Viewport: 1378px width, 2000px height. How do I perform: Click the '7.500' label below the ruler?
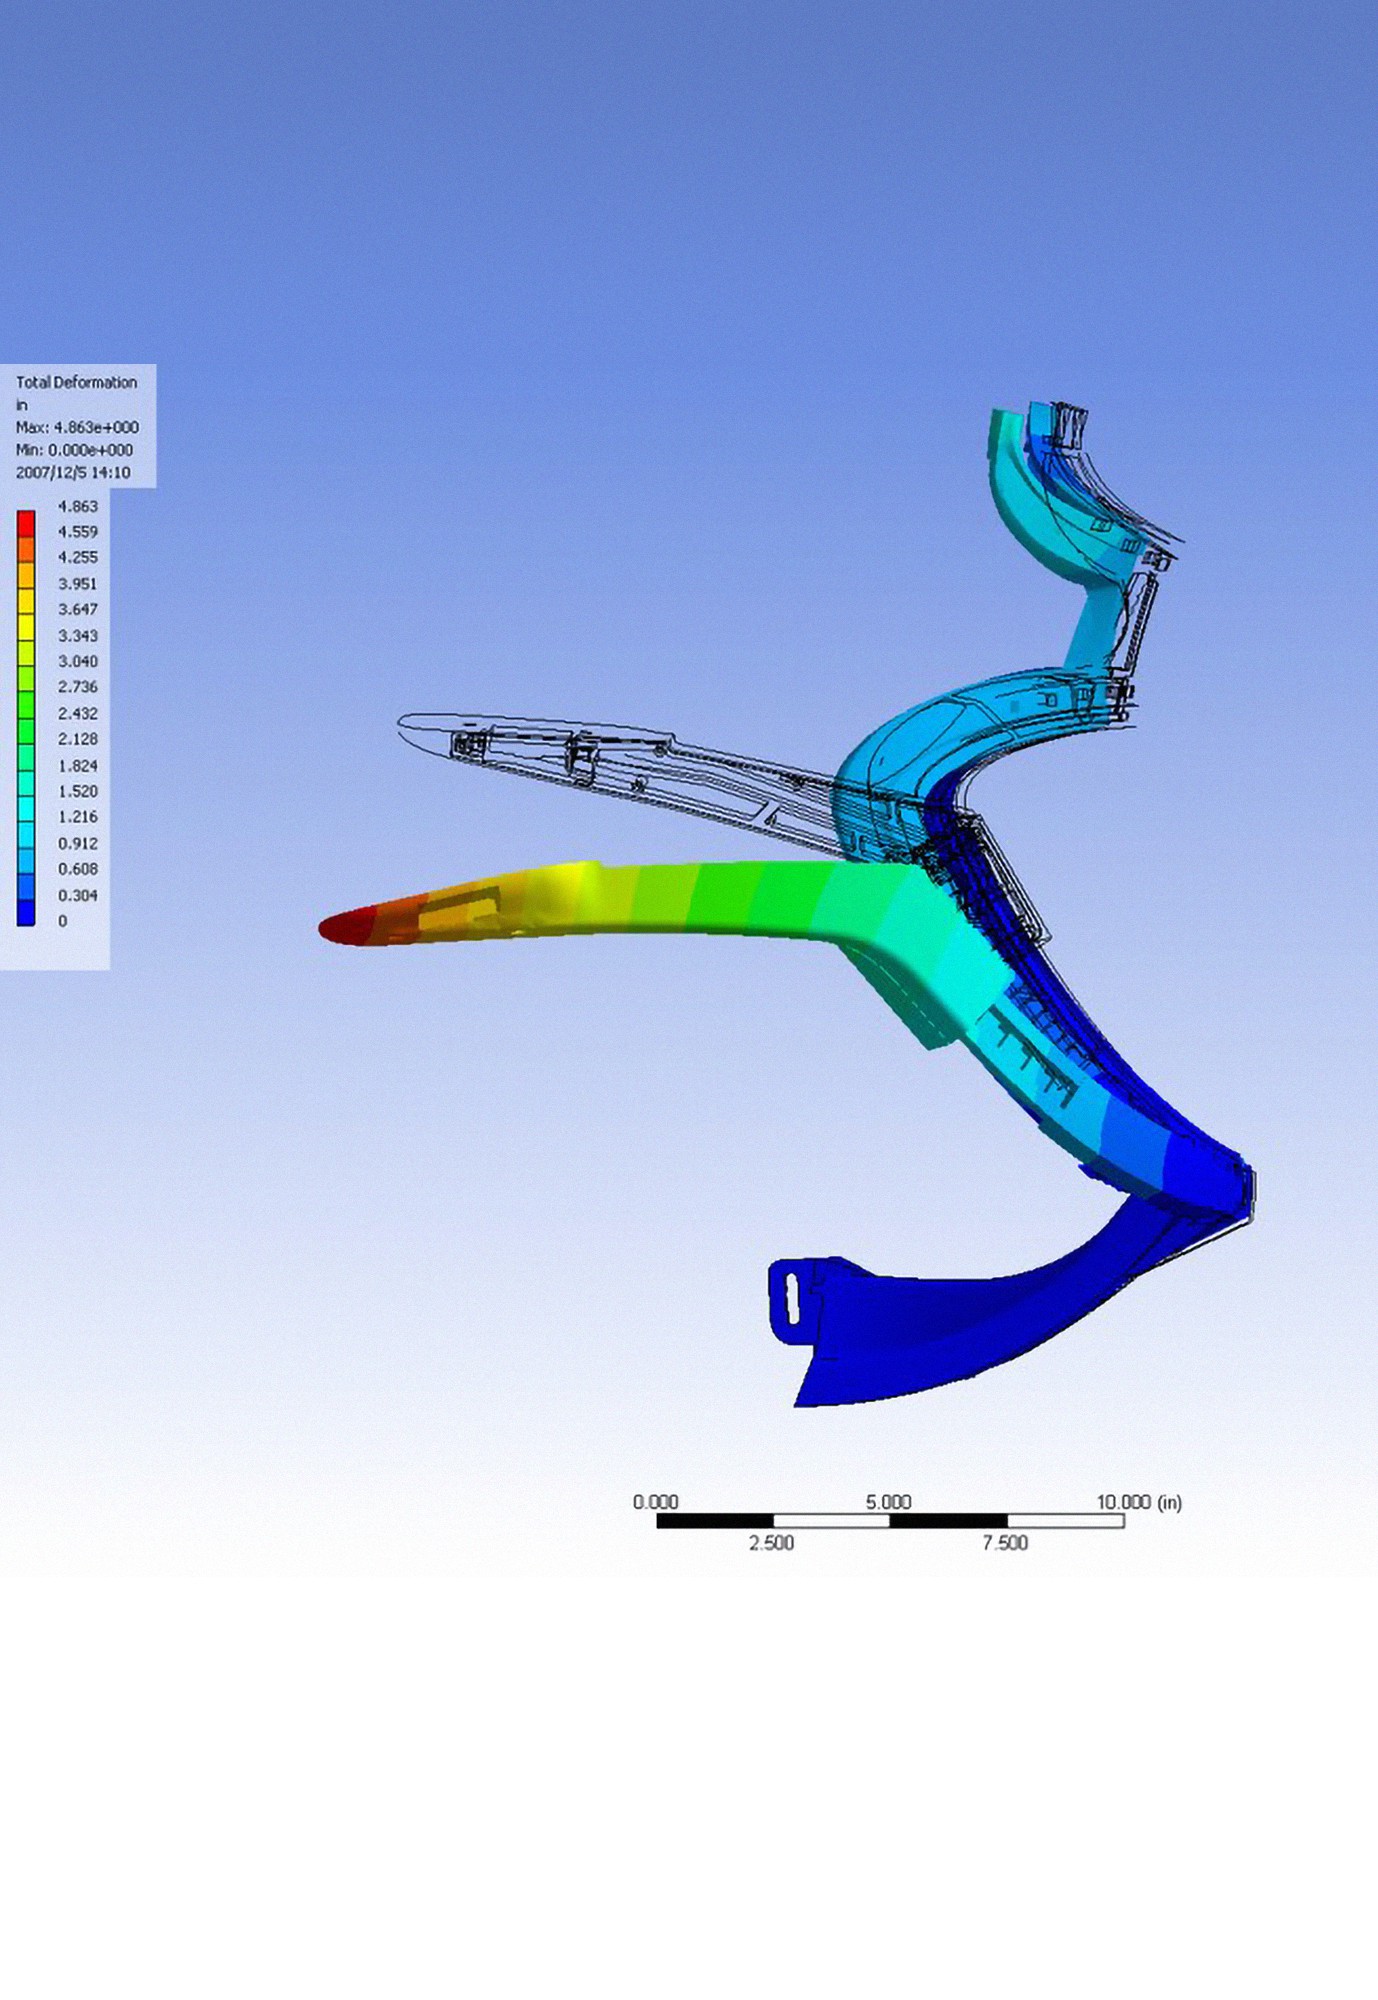click(1004, 1543)
